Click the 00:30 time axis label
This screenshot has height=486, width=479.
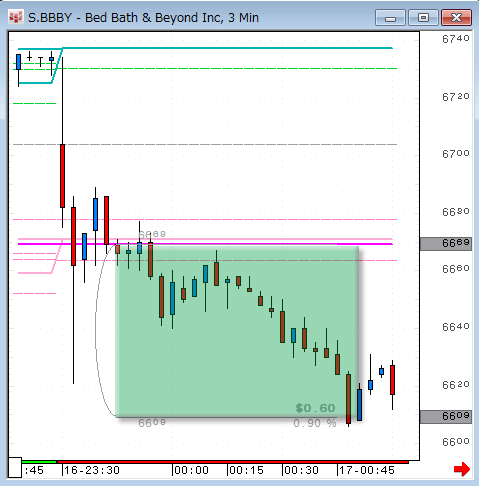301,470
